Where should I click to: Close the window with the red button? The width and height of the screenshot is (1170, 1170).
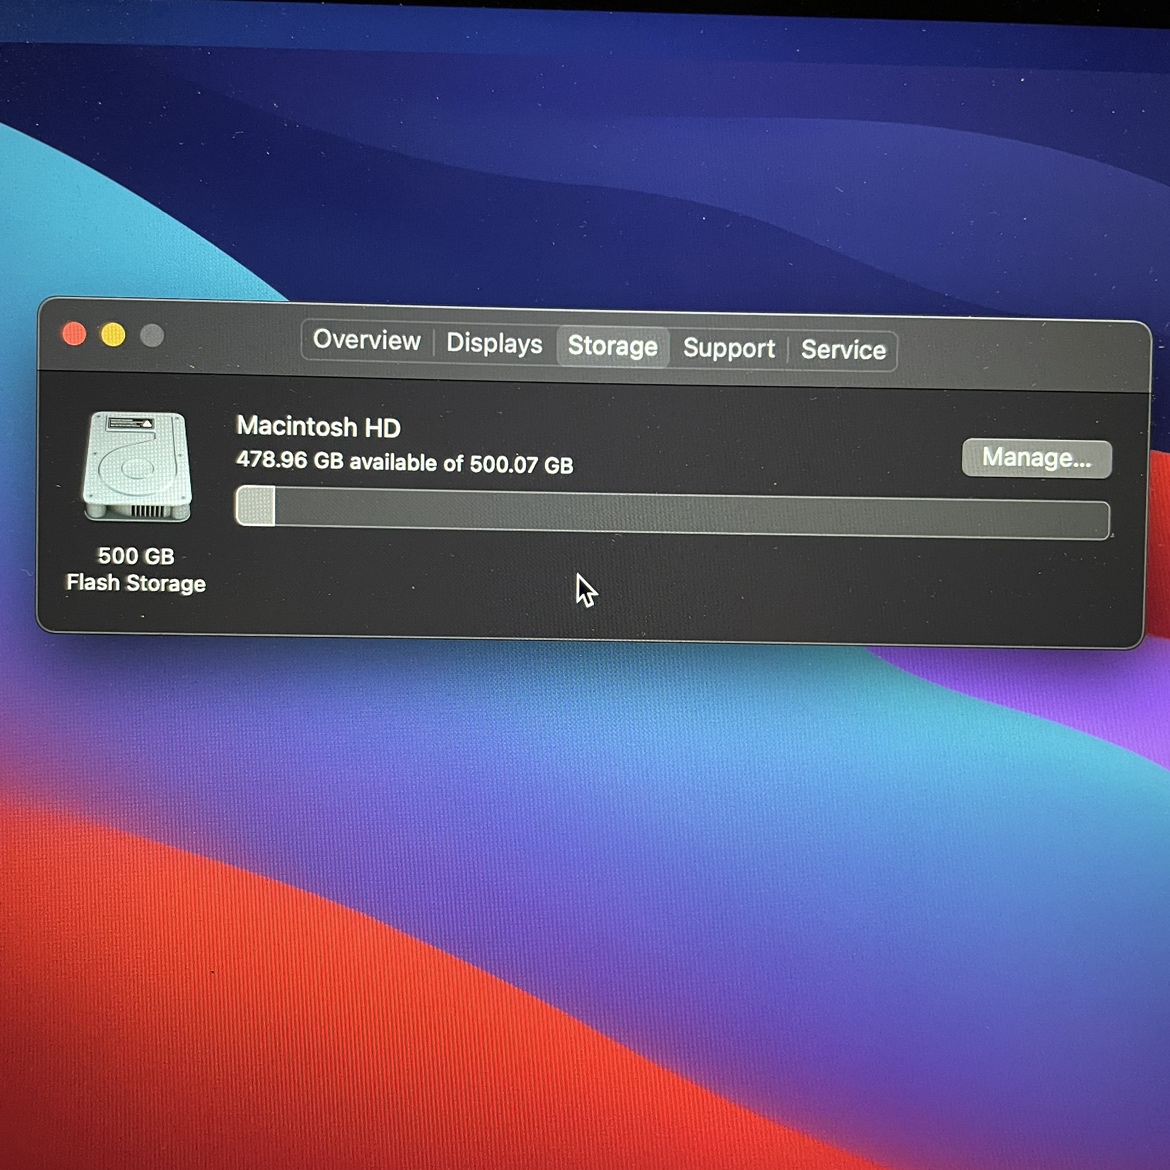(74, 334)
